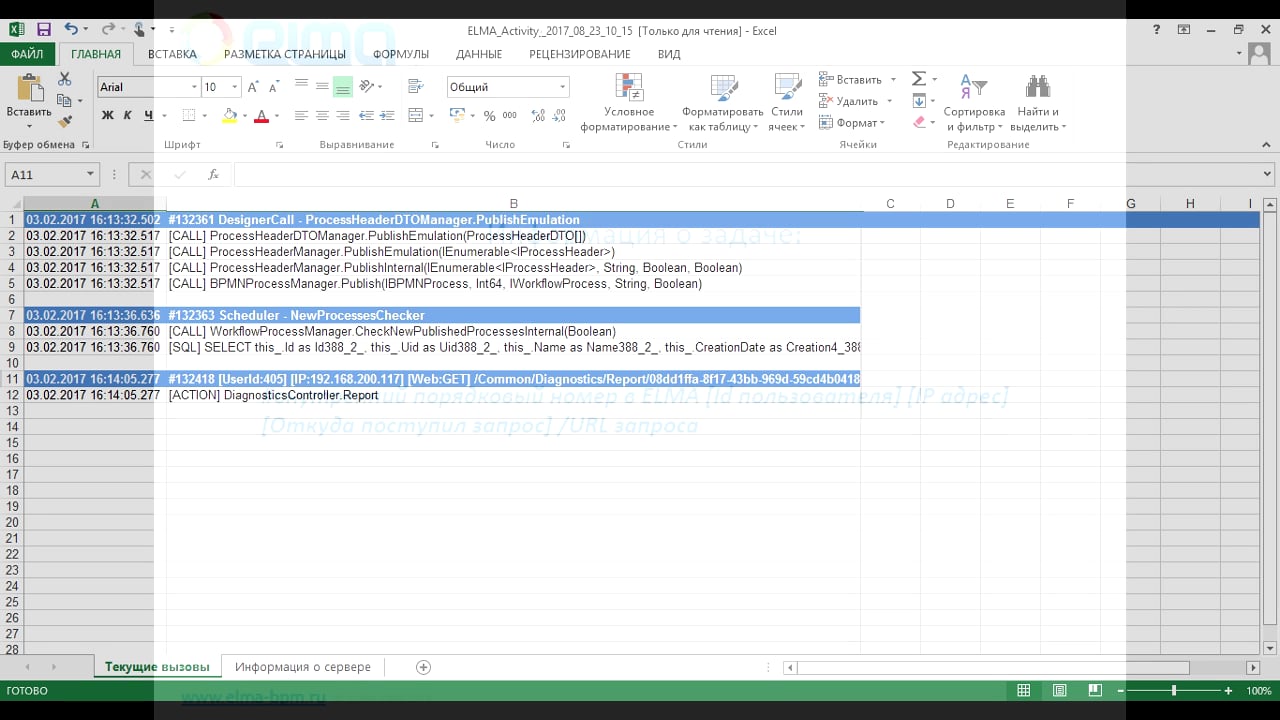Switch to ВСТАВКА ribbon tab
Image resolution: width=1280 pixels, height=720 pixels.
click(172, 54)
